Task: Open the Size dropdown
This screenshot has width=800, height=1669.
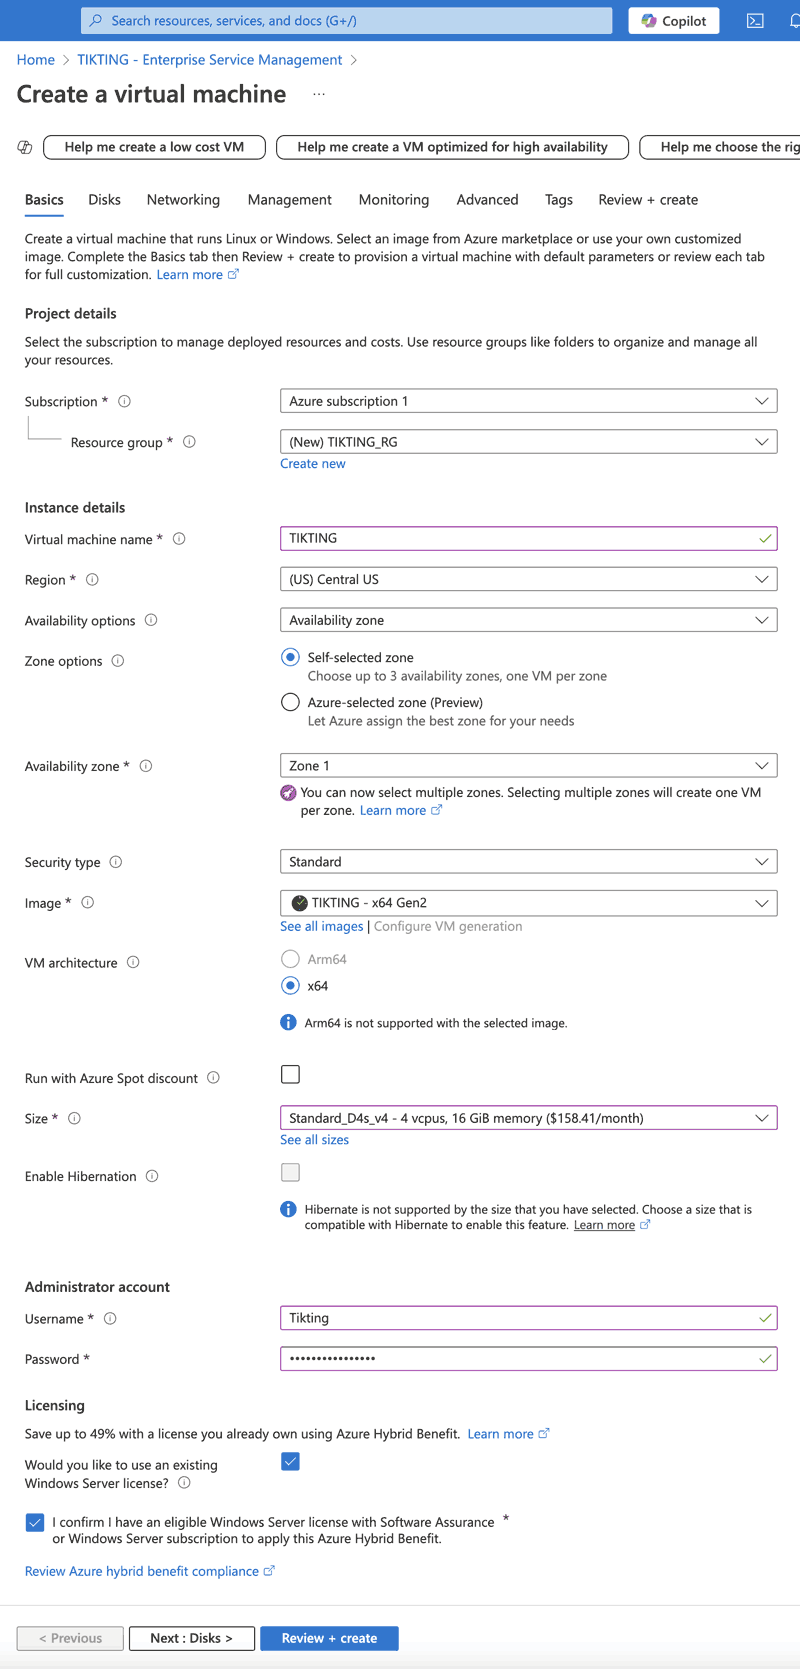Action: coord(528,1118)
